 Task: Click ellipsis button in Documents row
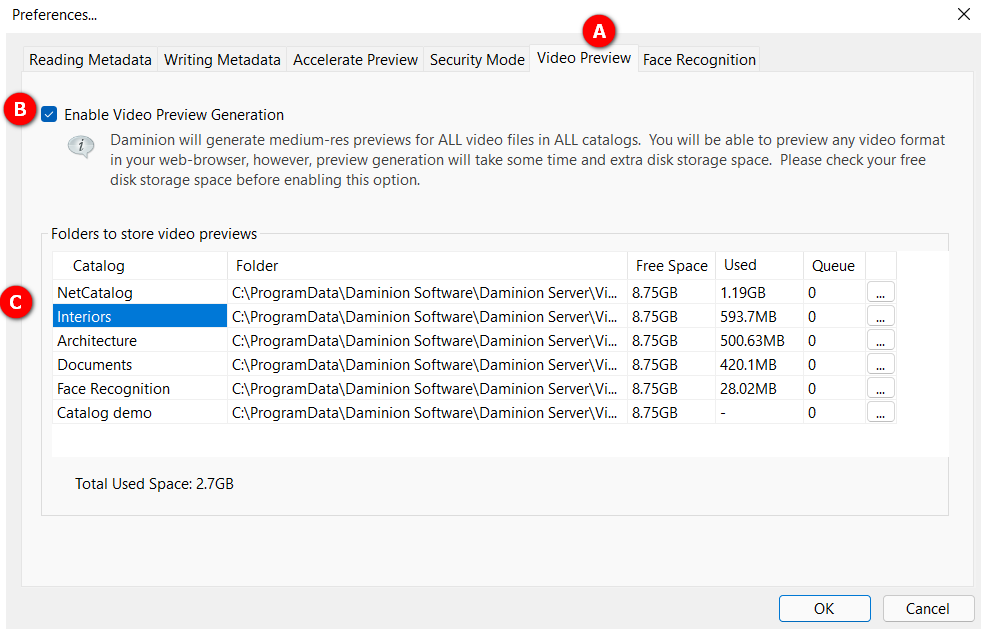tap(880, 365)
